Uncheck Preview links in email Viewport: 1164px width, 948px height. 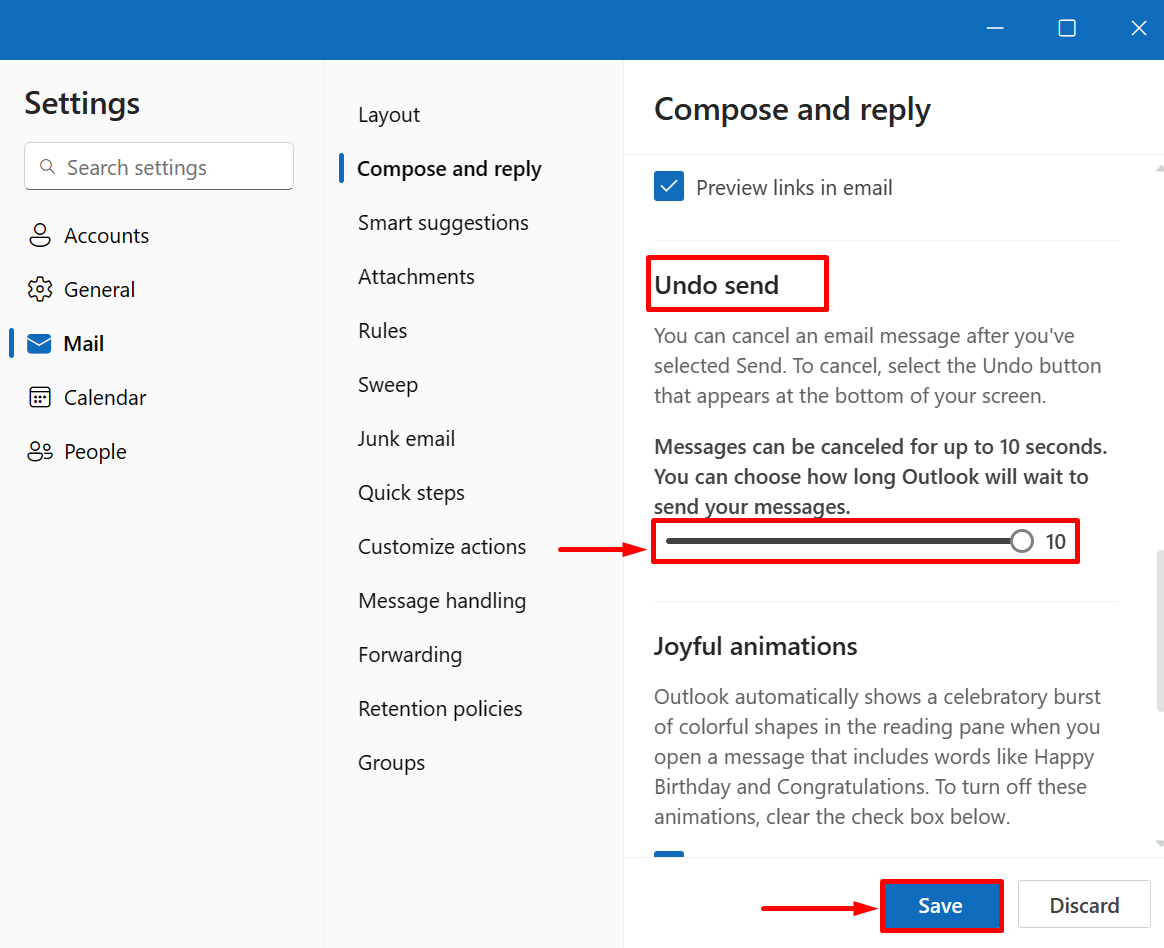click(x=669, y=187)
